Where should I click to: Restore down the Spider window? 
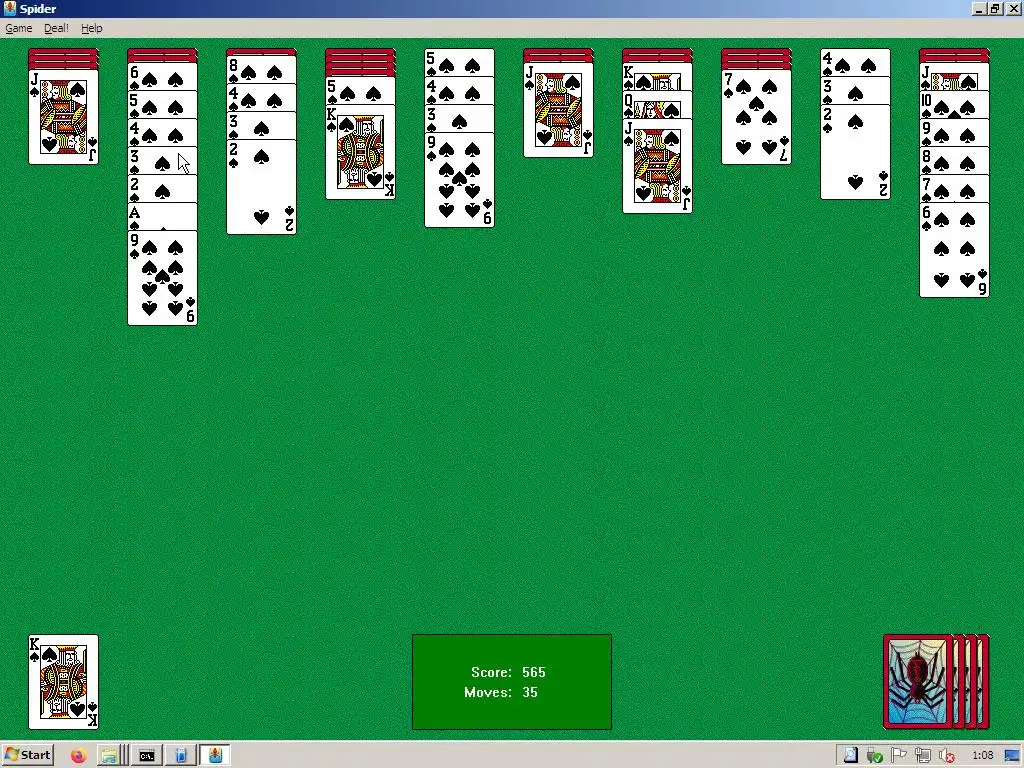point(995,8)
